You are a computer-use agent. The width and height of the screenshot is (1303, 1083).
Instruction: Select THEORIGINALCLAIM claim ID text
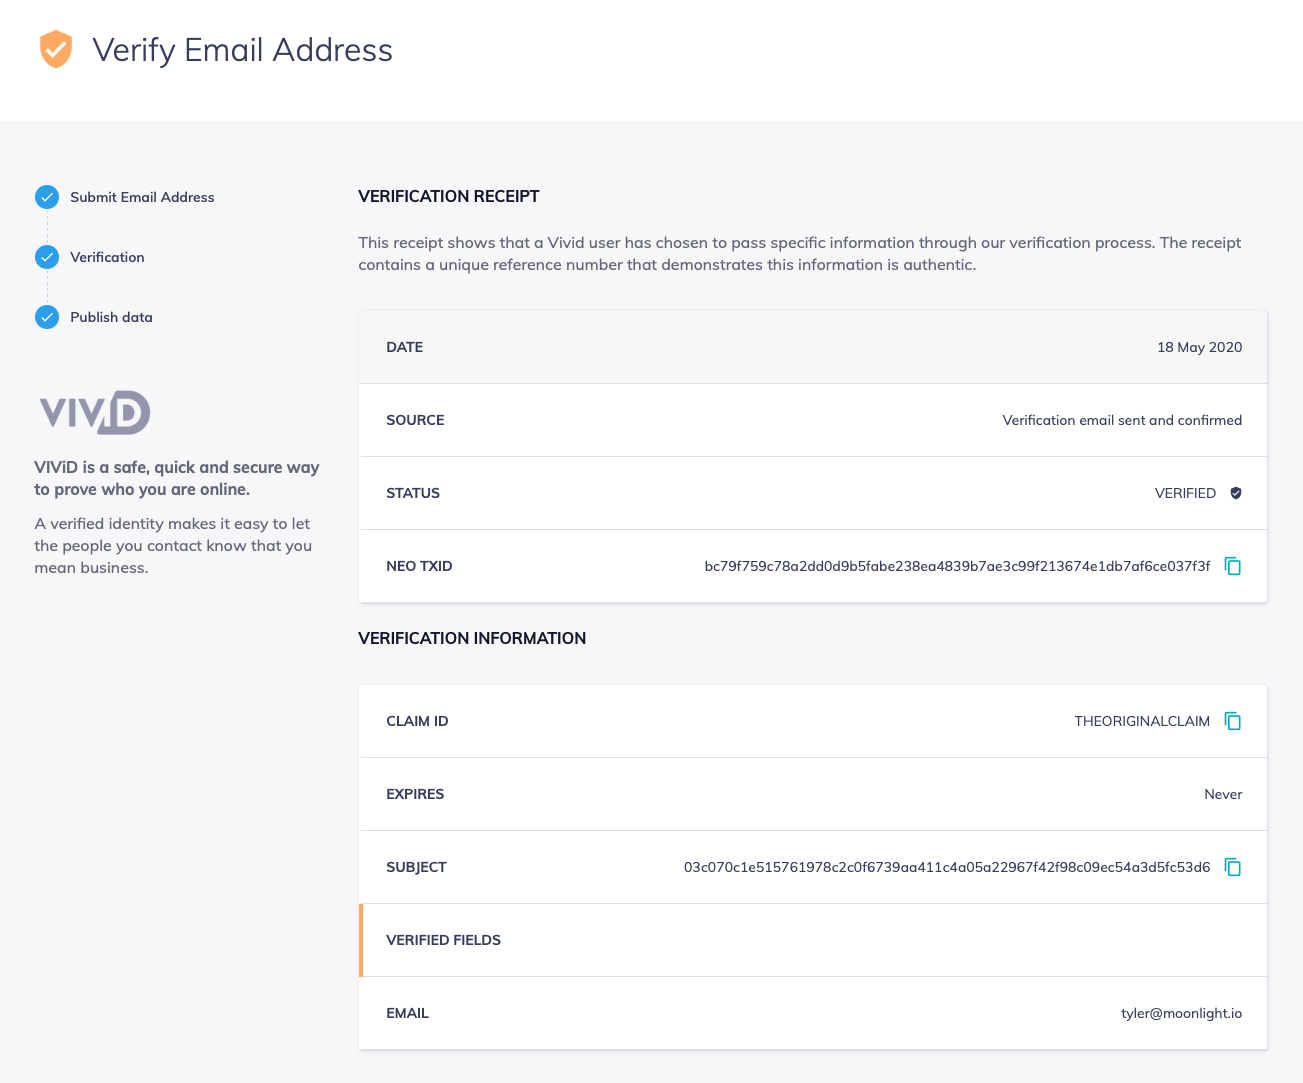tap(1141, 721)
